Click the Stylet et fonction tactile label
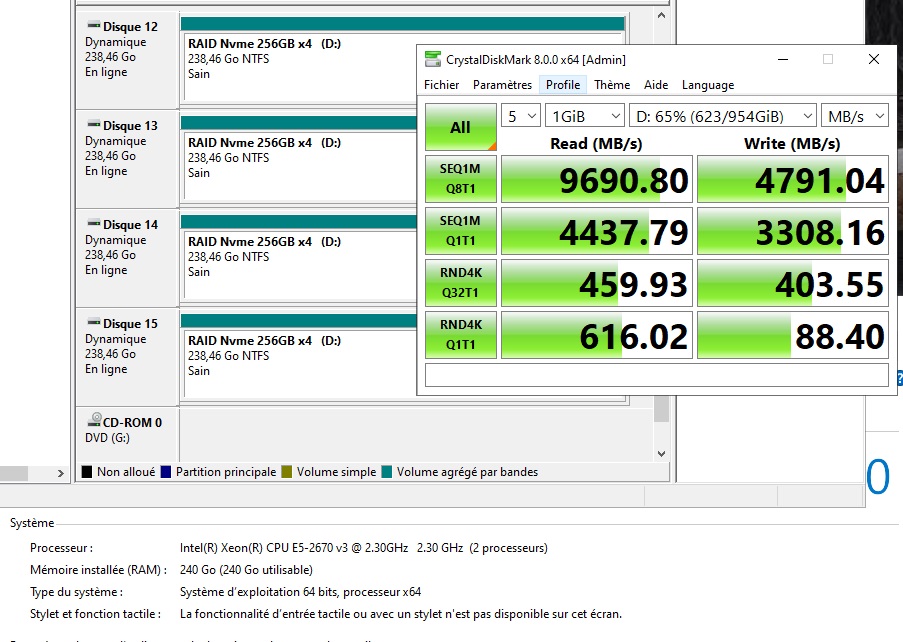Screen dimensions: 903x642 (x=95, y=614)
